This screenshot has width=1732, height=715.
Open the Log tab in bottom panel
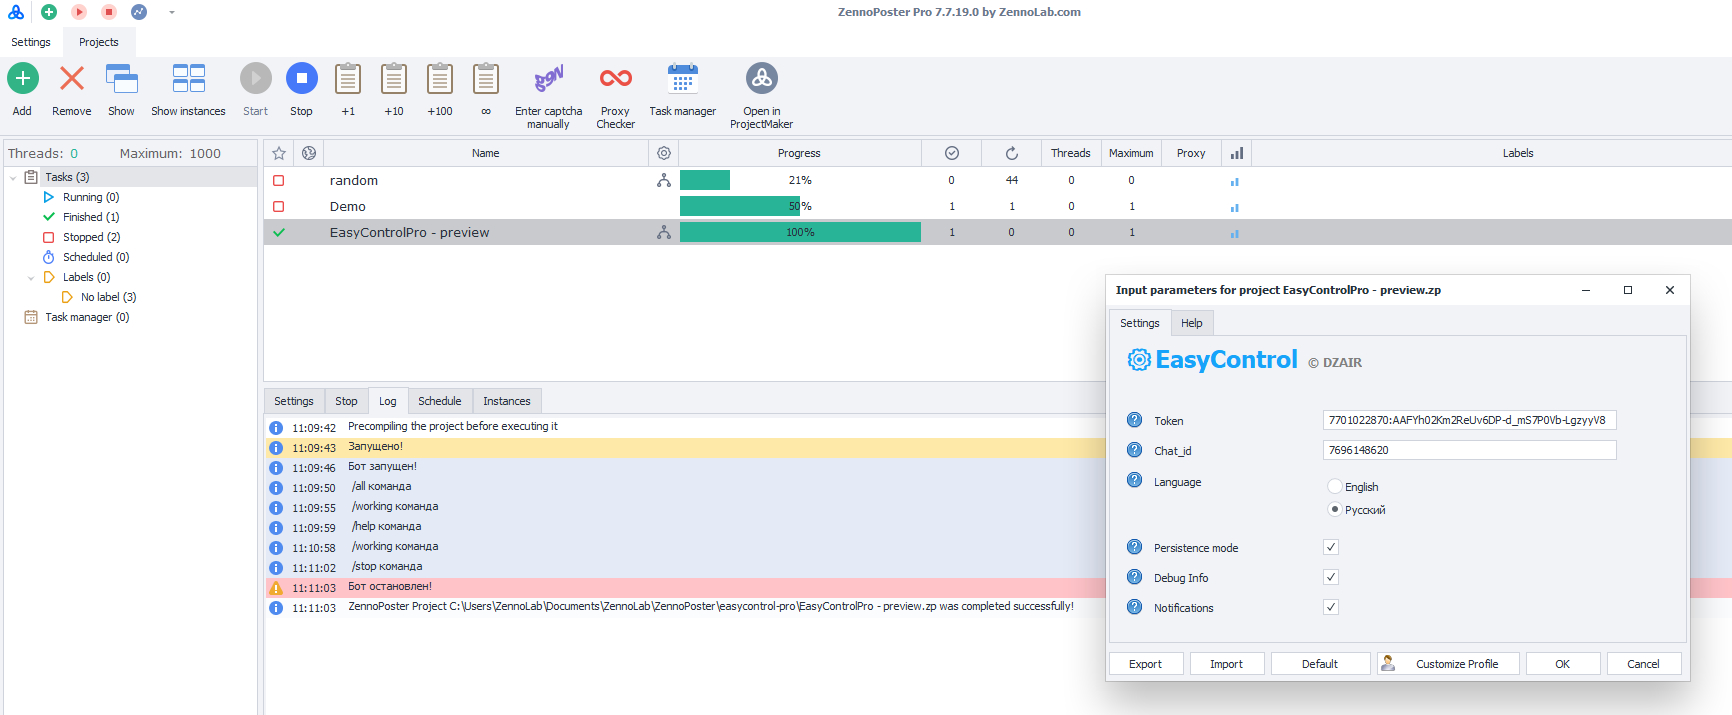tap(388, 401)
